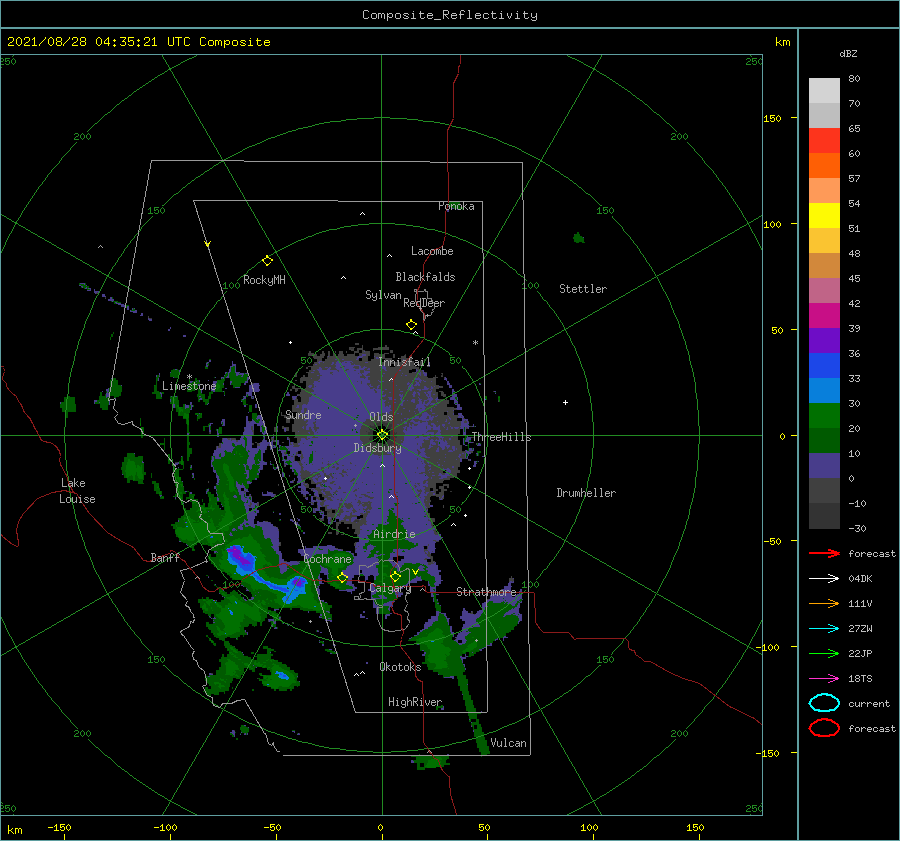Click the Vulcan town label
Viewport: 900px width, 841px height.
(x=508, y=743)
